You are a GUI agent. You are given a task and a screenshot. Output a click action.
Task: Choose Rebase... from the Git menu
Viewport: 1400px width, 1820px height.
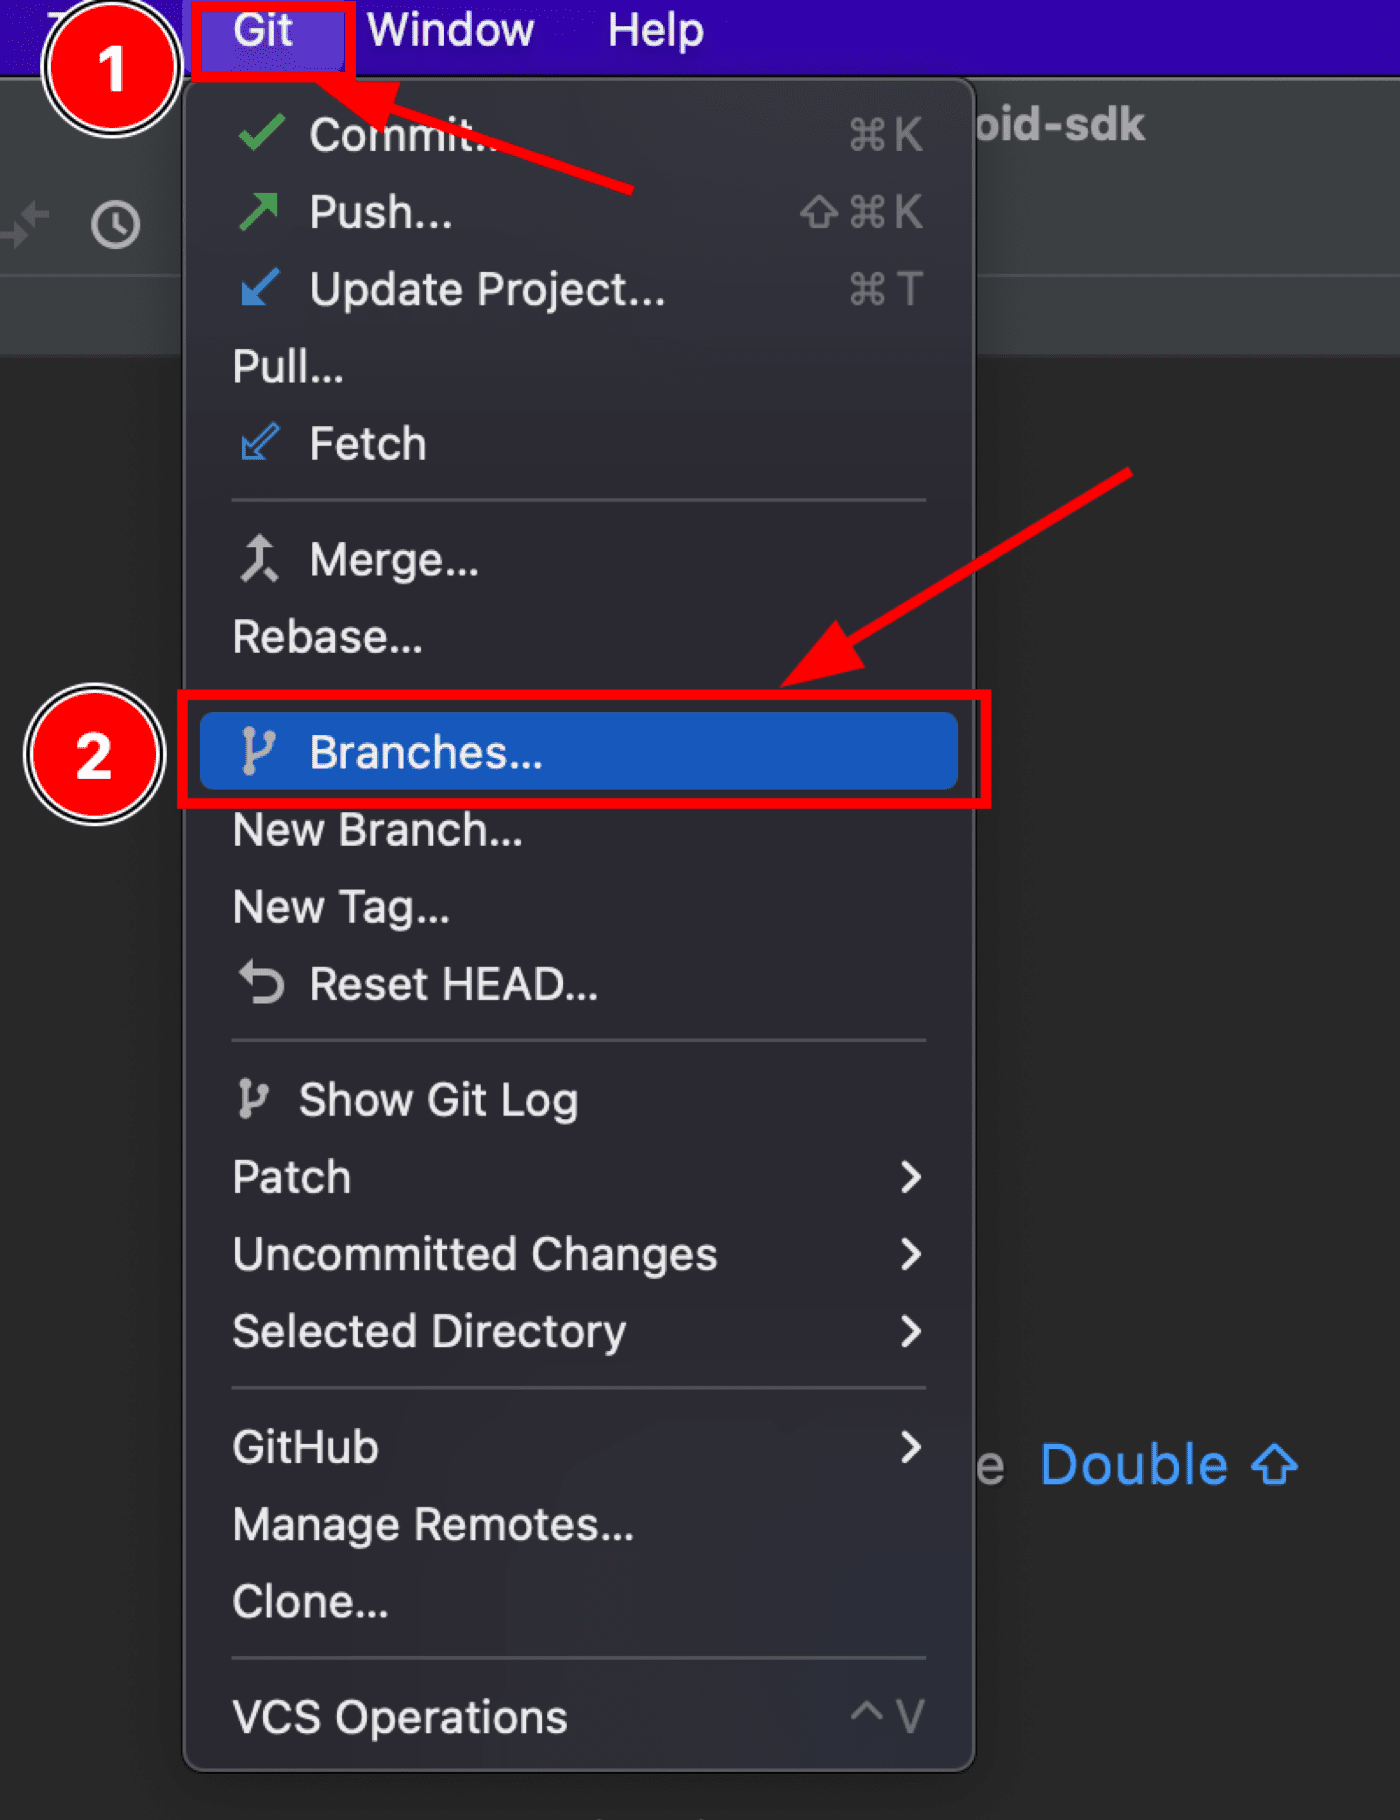point(328,636)
